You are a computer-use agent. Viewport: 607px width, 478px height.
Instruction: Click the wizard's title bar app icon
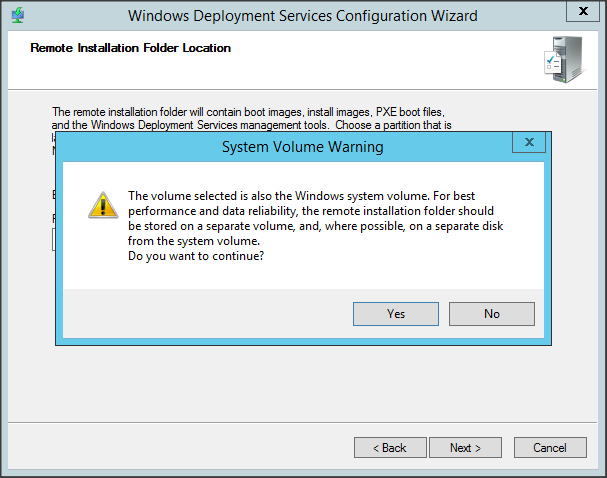coord(17,15)
